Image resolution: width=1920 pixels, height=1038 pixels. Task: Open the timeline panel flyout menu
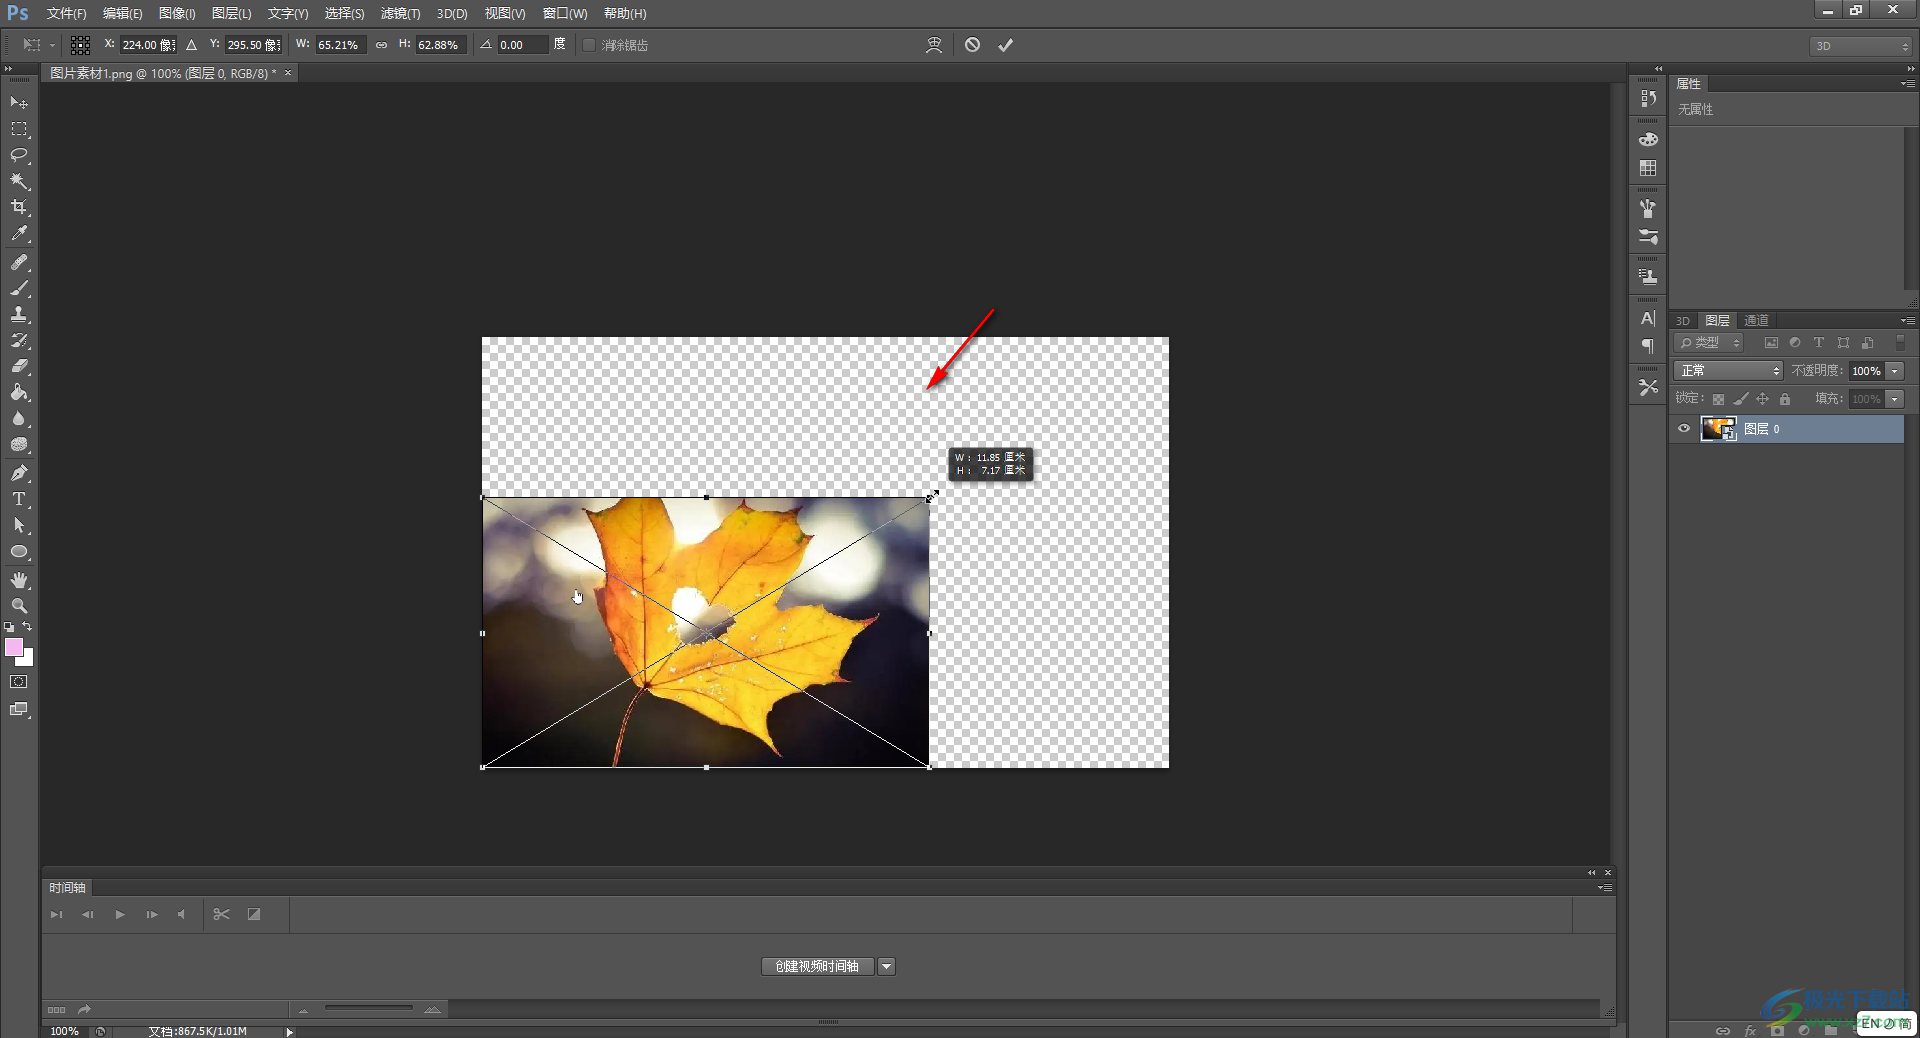pos(1604,888)
